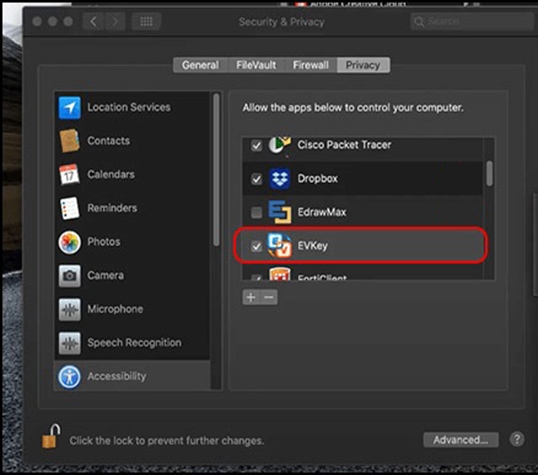
Task: Select the Privacy tab
Action: tap(363, 65)
